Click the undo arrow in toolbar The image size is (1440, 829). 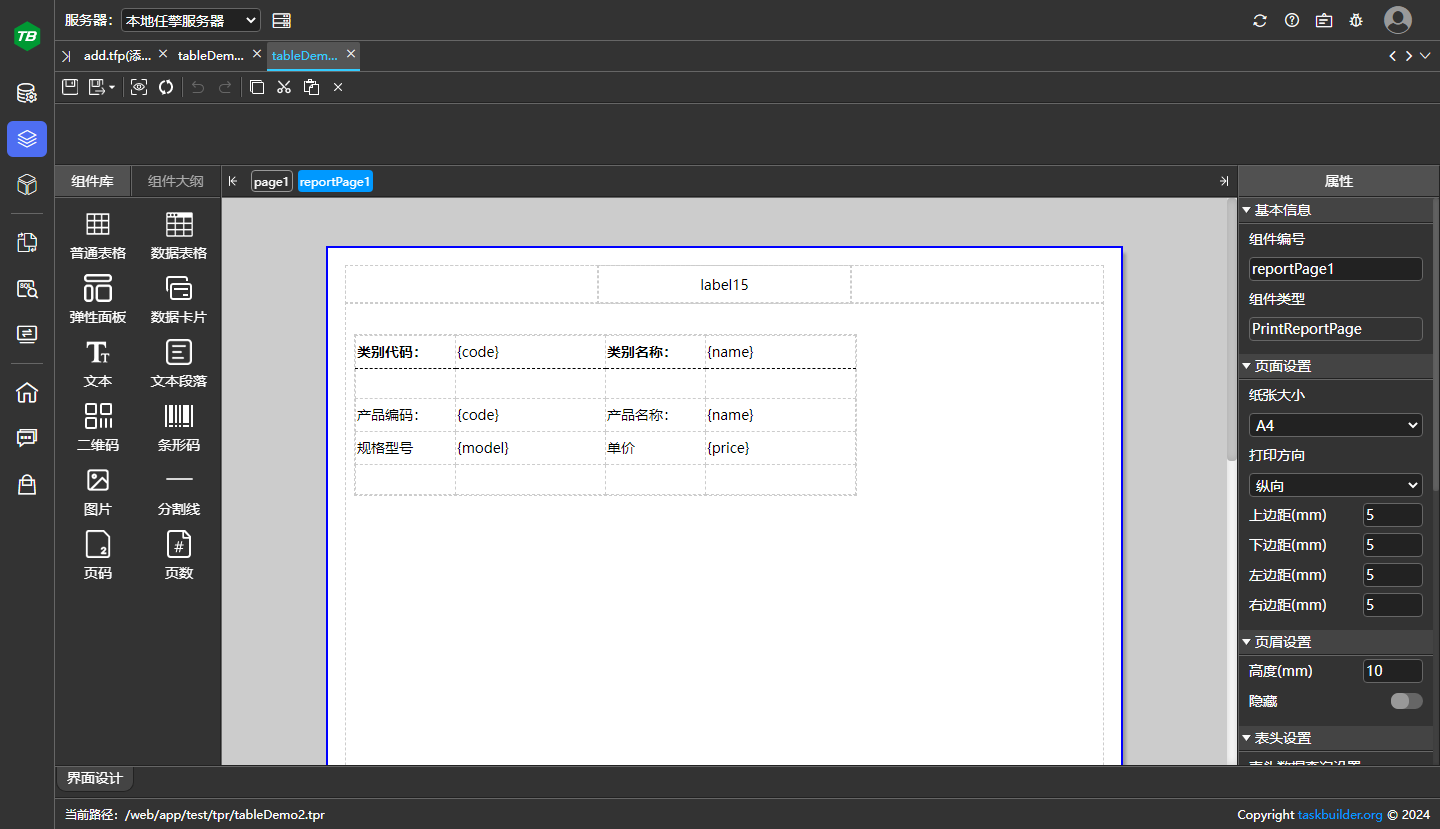198,87
